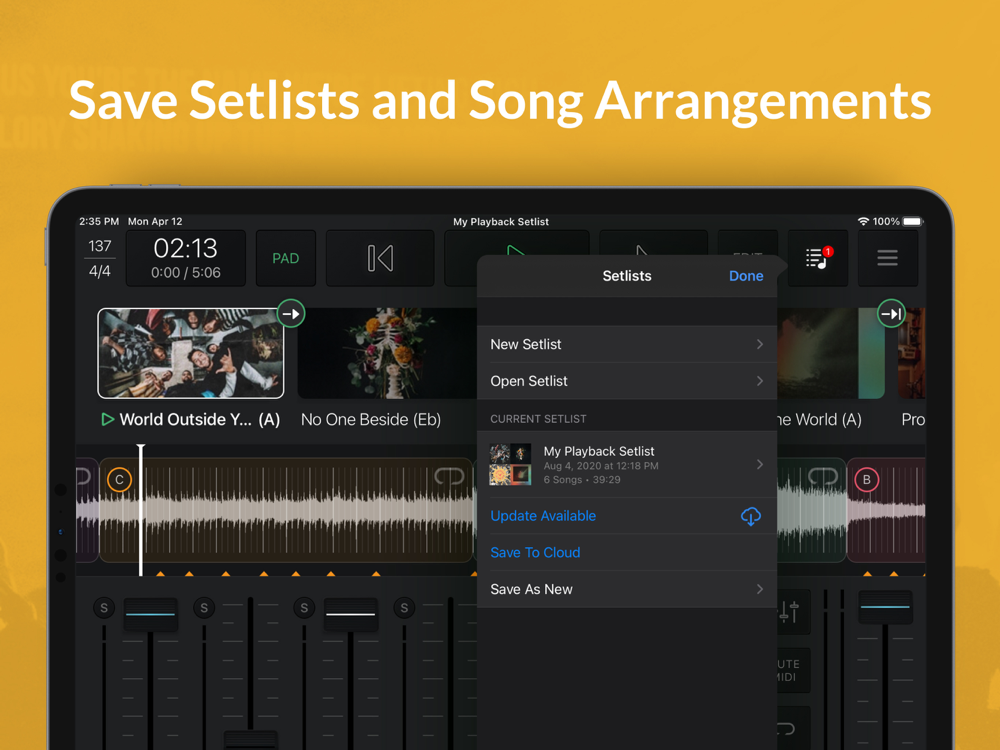Choose Save As New
This screenshot has width=1000, height=750.
(x=627, y=589)
